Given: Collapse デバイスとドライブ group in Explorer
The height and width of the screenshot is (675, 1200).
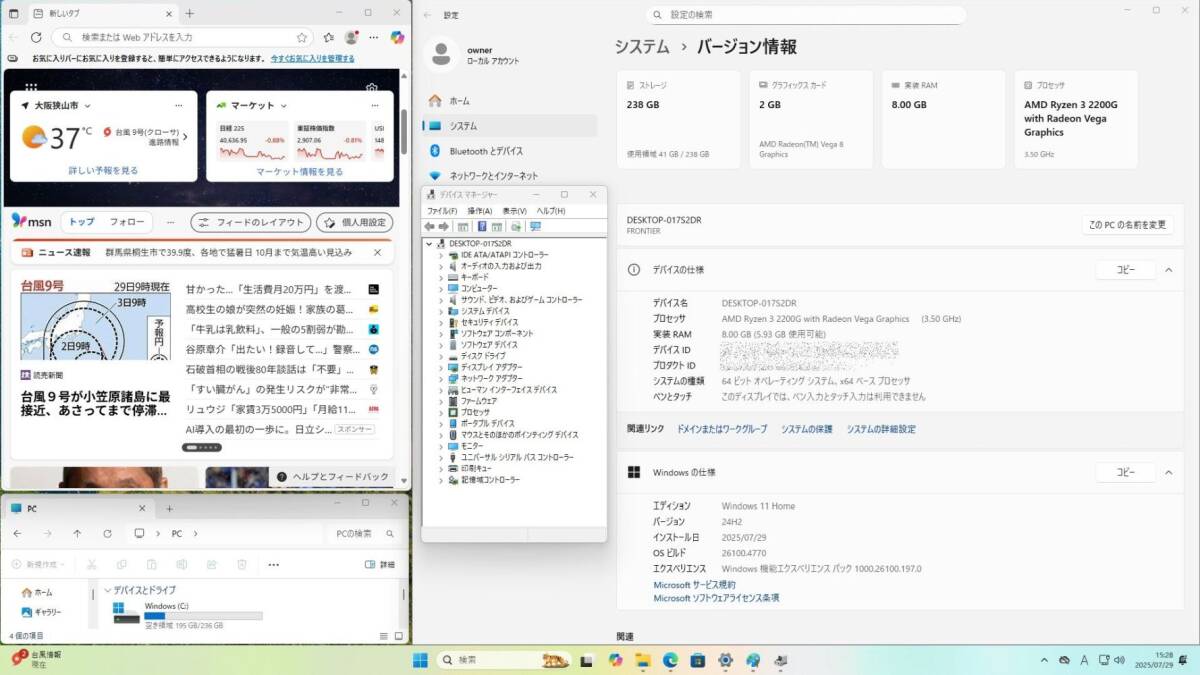Looking at the screenshot, I should 107,590.
